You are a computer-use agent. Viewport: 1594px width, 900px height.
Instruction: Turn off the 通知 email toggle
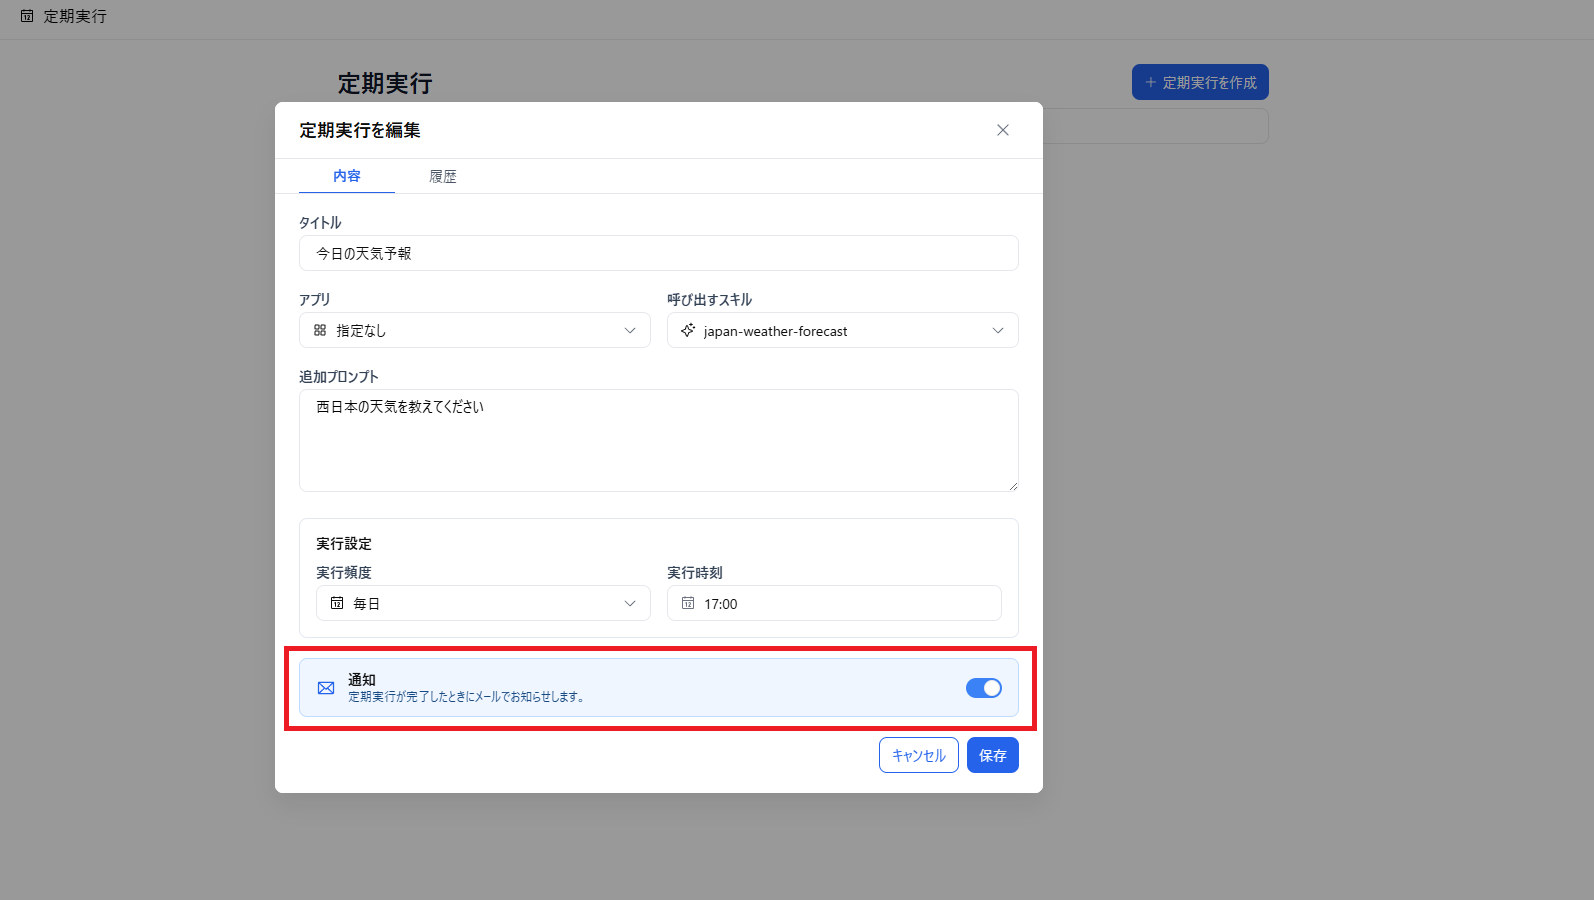pos(984,688)
